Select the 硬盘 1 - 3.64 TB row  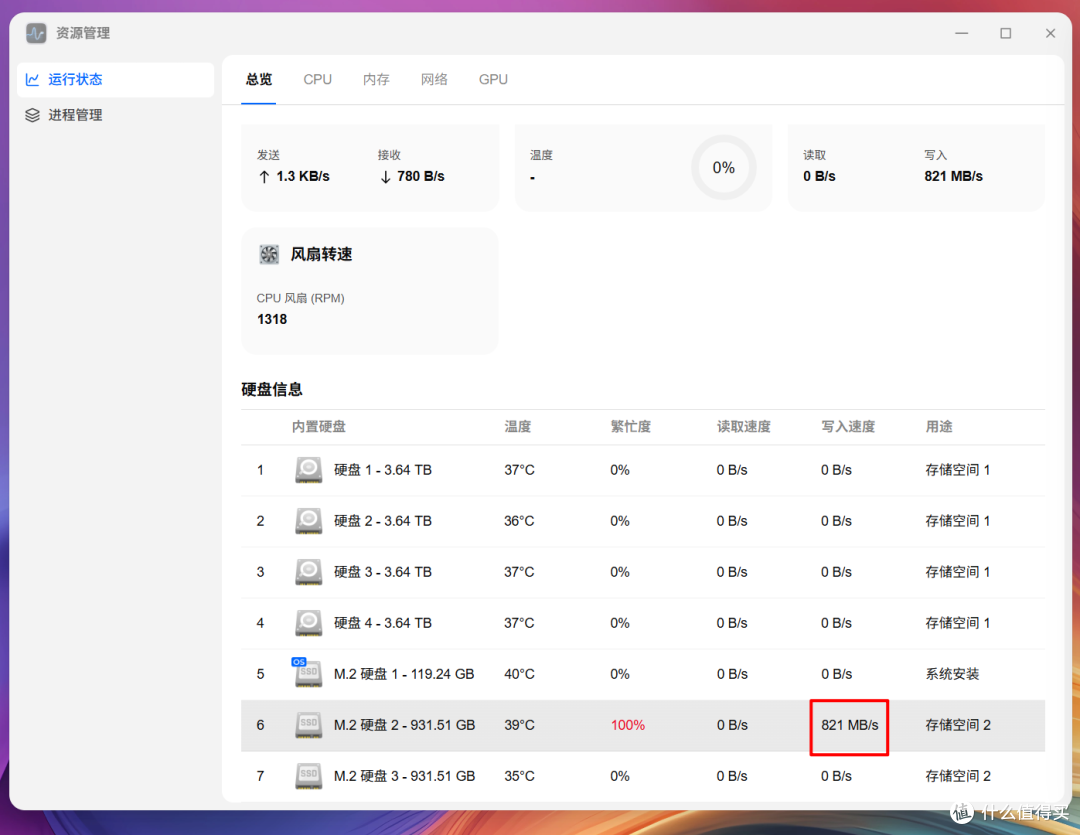(x=643, y=471)
